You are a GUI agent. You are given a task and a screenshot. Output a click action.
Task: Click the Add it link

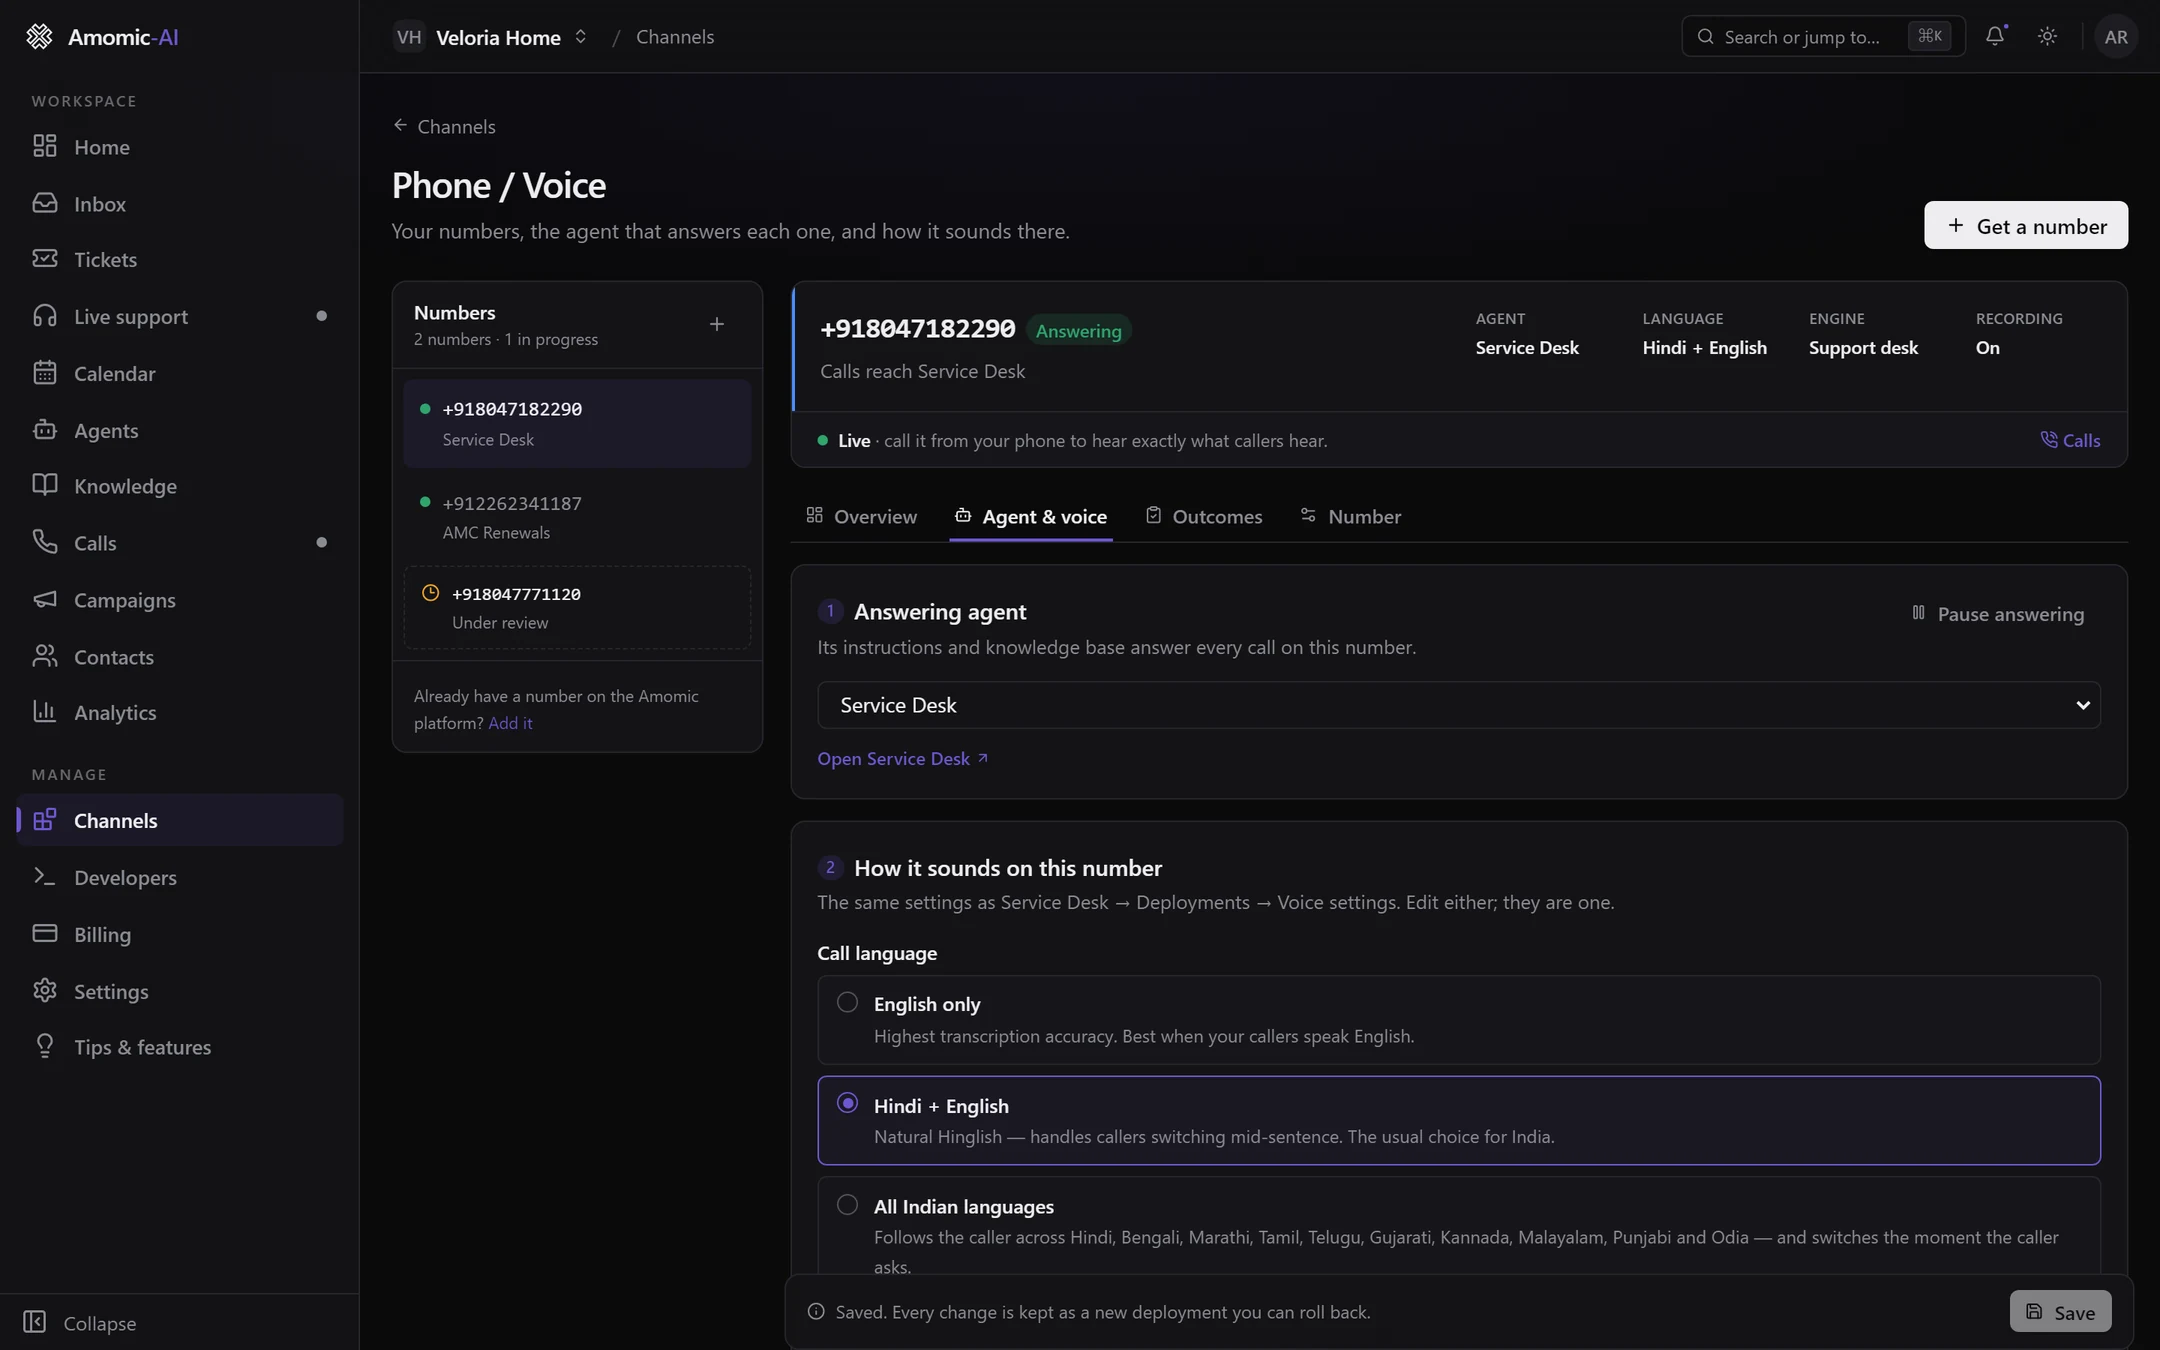point(510,723)
